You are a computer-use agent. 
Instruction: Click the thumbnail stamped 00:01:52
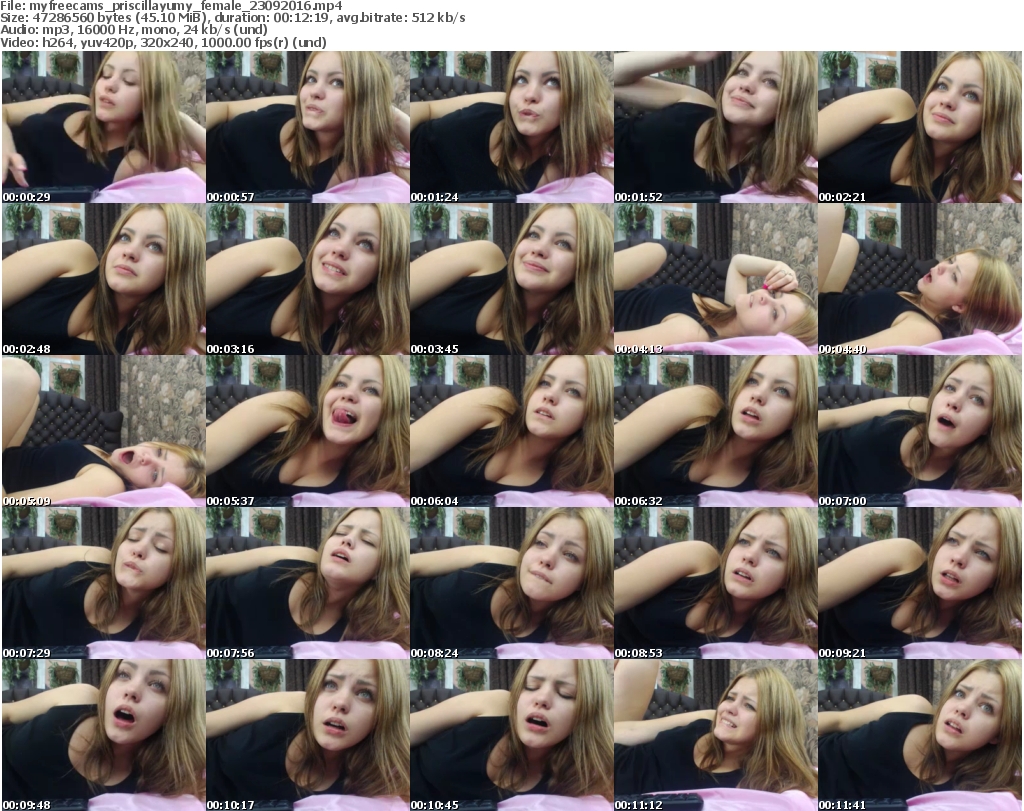(x=715, y=127)
